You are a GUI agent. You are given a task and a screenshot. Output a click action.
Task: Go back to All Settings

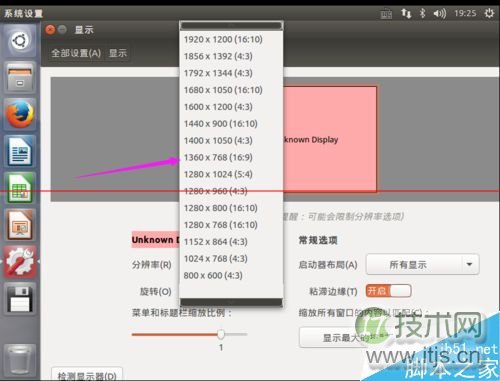pos(76,53)
